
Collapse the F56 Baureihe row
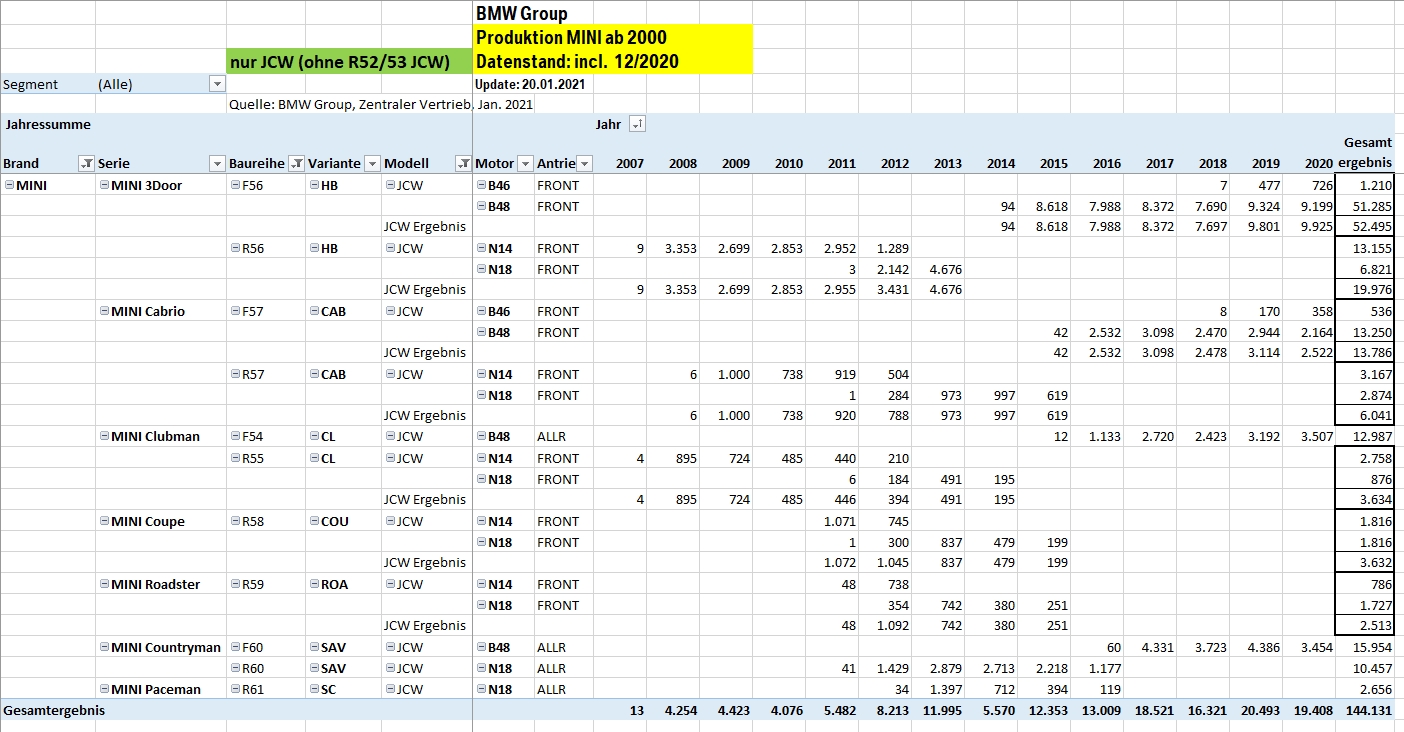(235, 185)
